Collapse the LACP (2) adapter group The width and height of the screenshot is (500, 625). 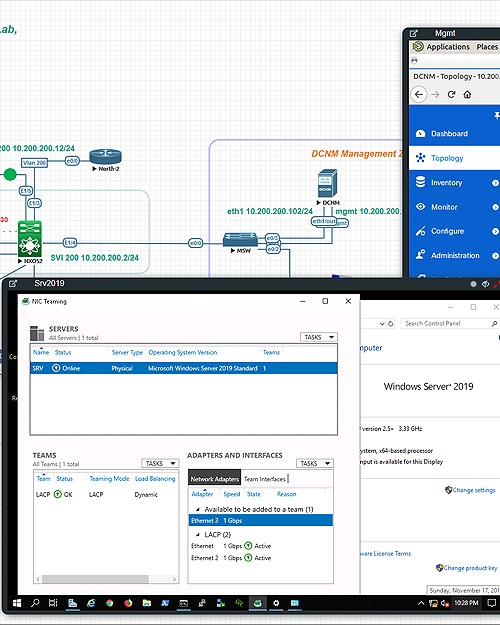click(x=197, y=535)
